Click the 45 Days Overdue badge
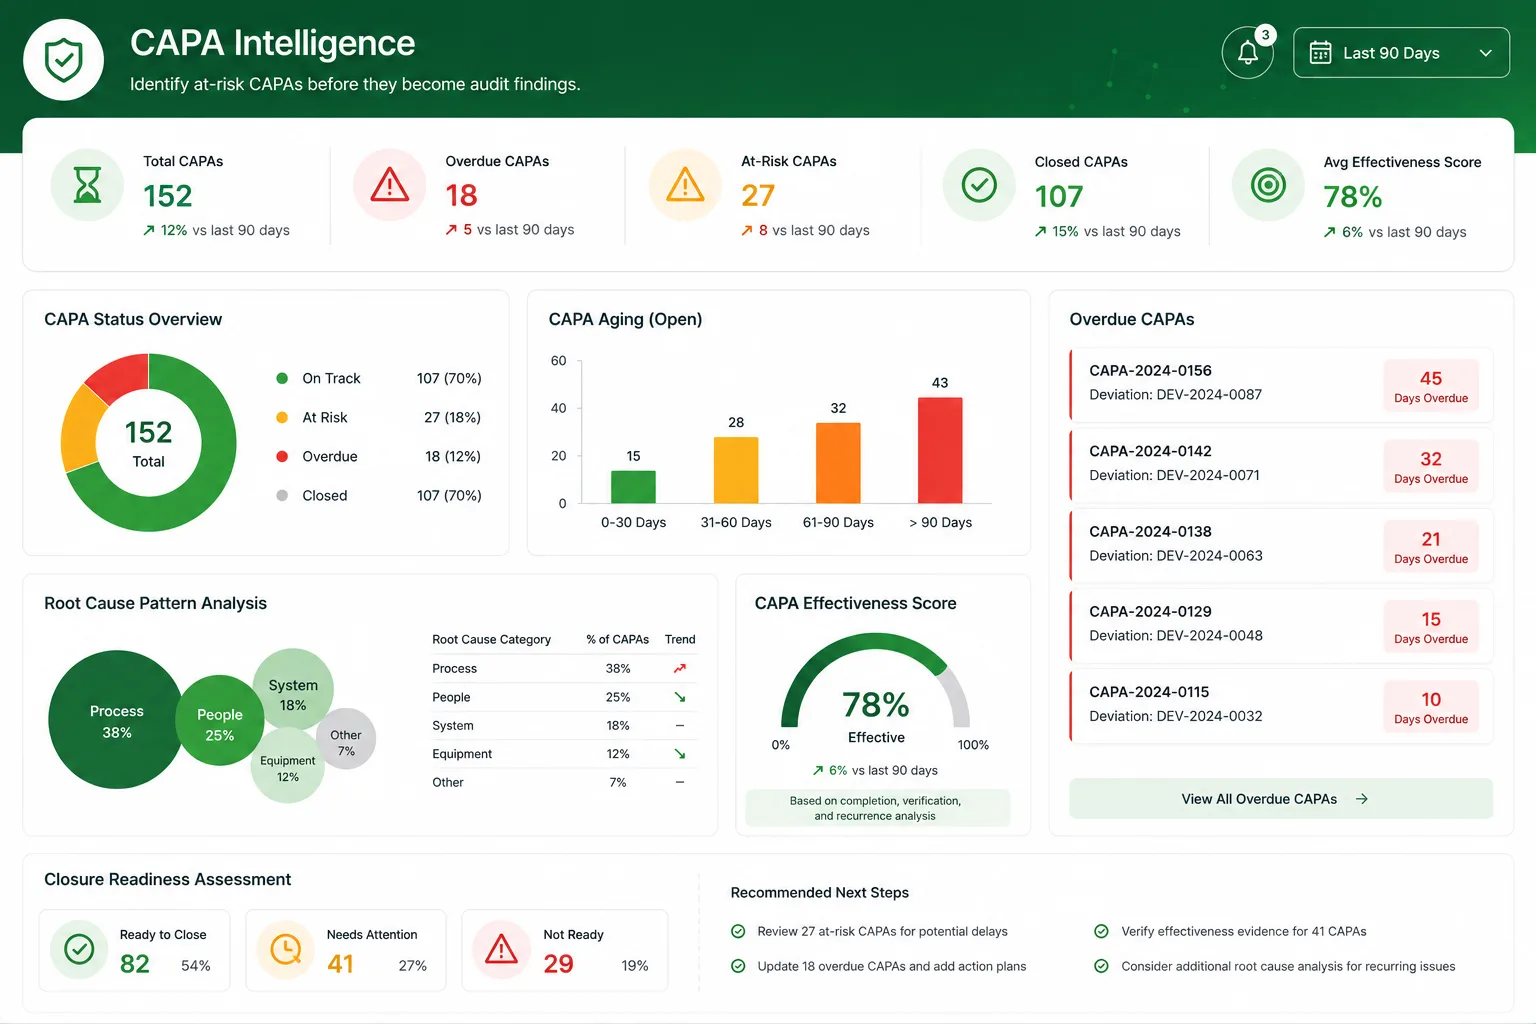 point(1431,386)
